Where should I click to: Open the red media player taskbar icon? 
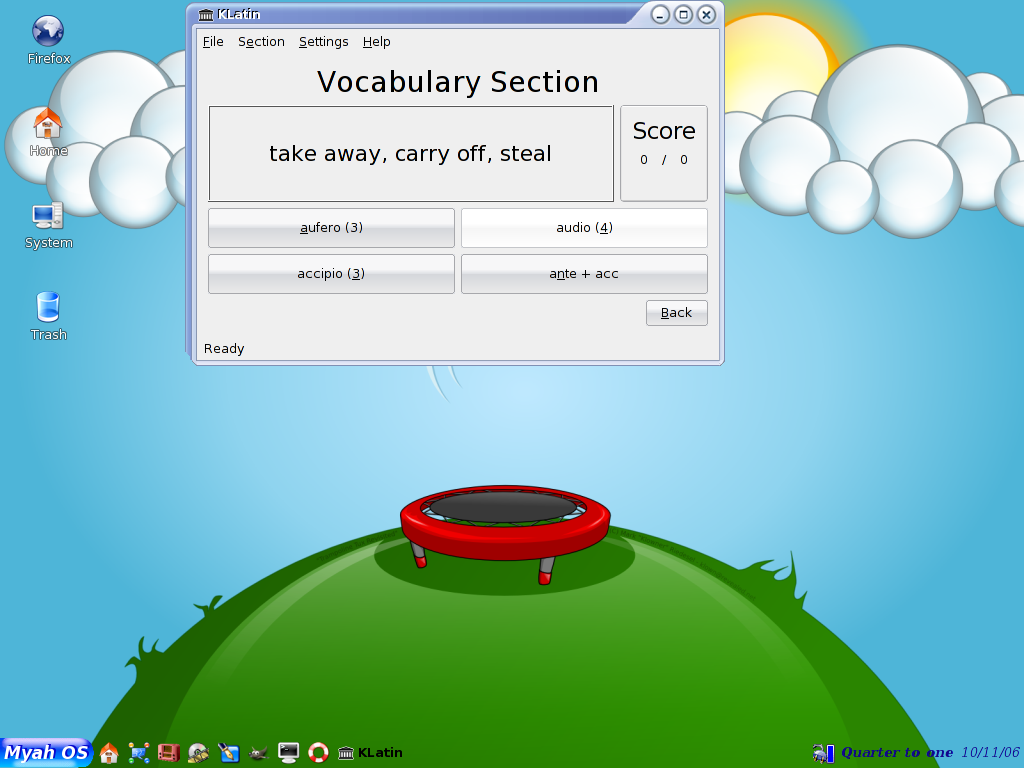pos(168,753)
